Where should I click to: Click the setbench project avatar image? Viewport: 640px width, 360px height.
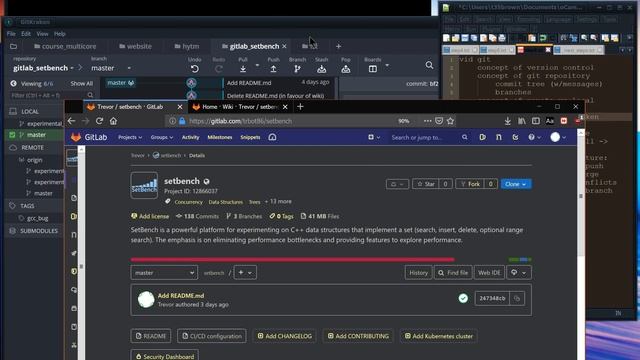pyautogui.click(x=144, y=185)
